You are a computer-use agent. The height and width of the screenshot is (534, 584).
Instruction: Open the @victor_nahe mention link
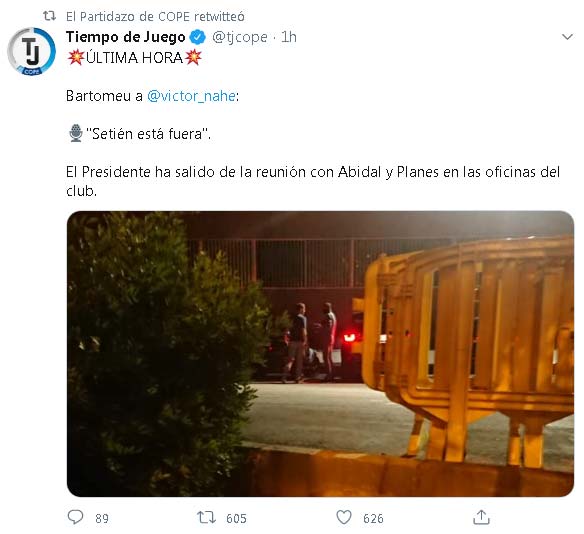[191, 96]
